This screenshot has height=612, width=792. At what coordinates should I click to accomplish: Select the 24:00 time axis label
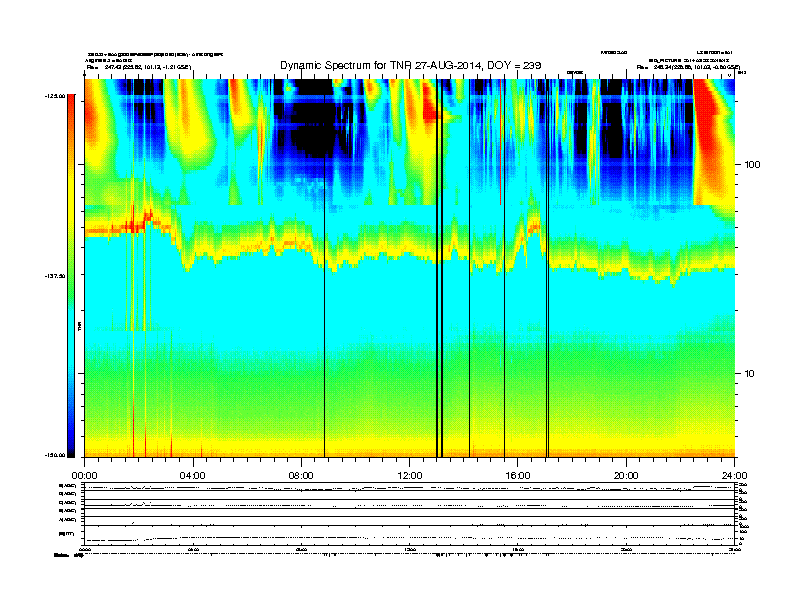[734, 476]
